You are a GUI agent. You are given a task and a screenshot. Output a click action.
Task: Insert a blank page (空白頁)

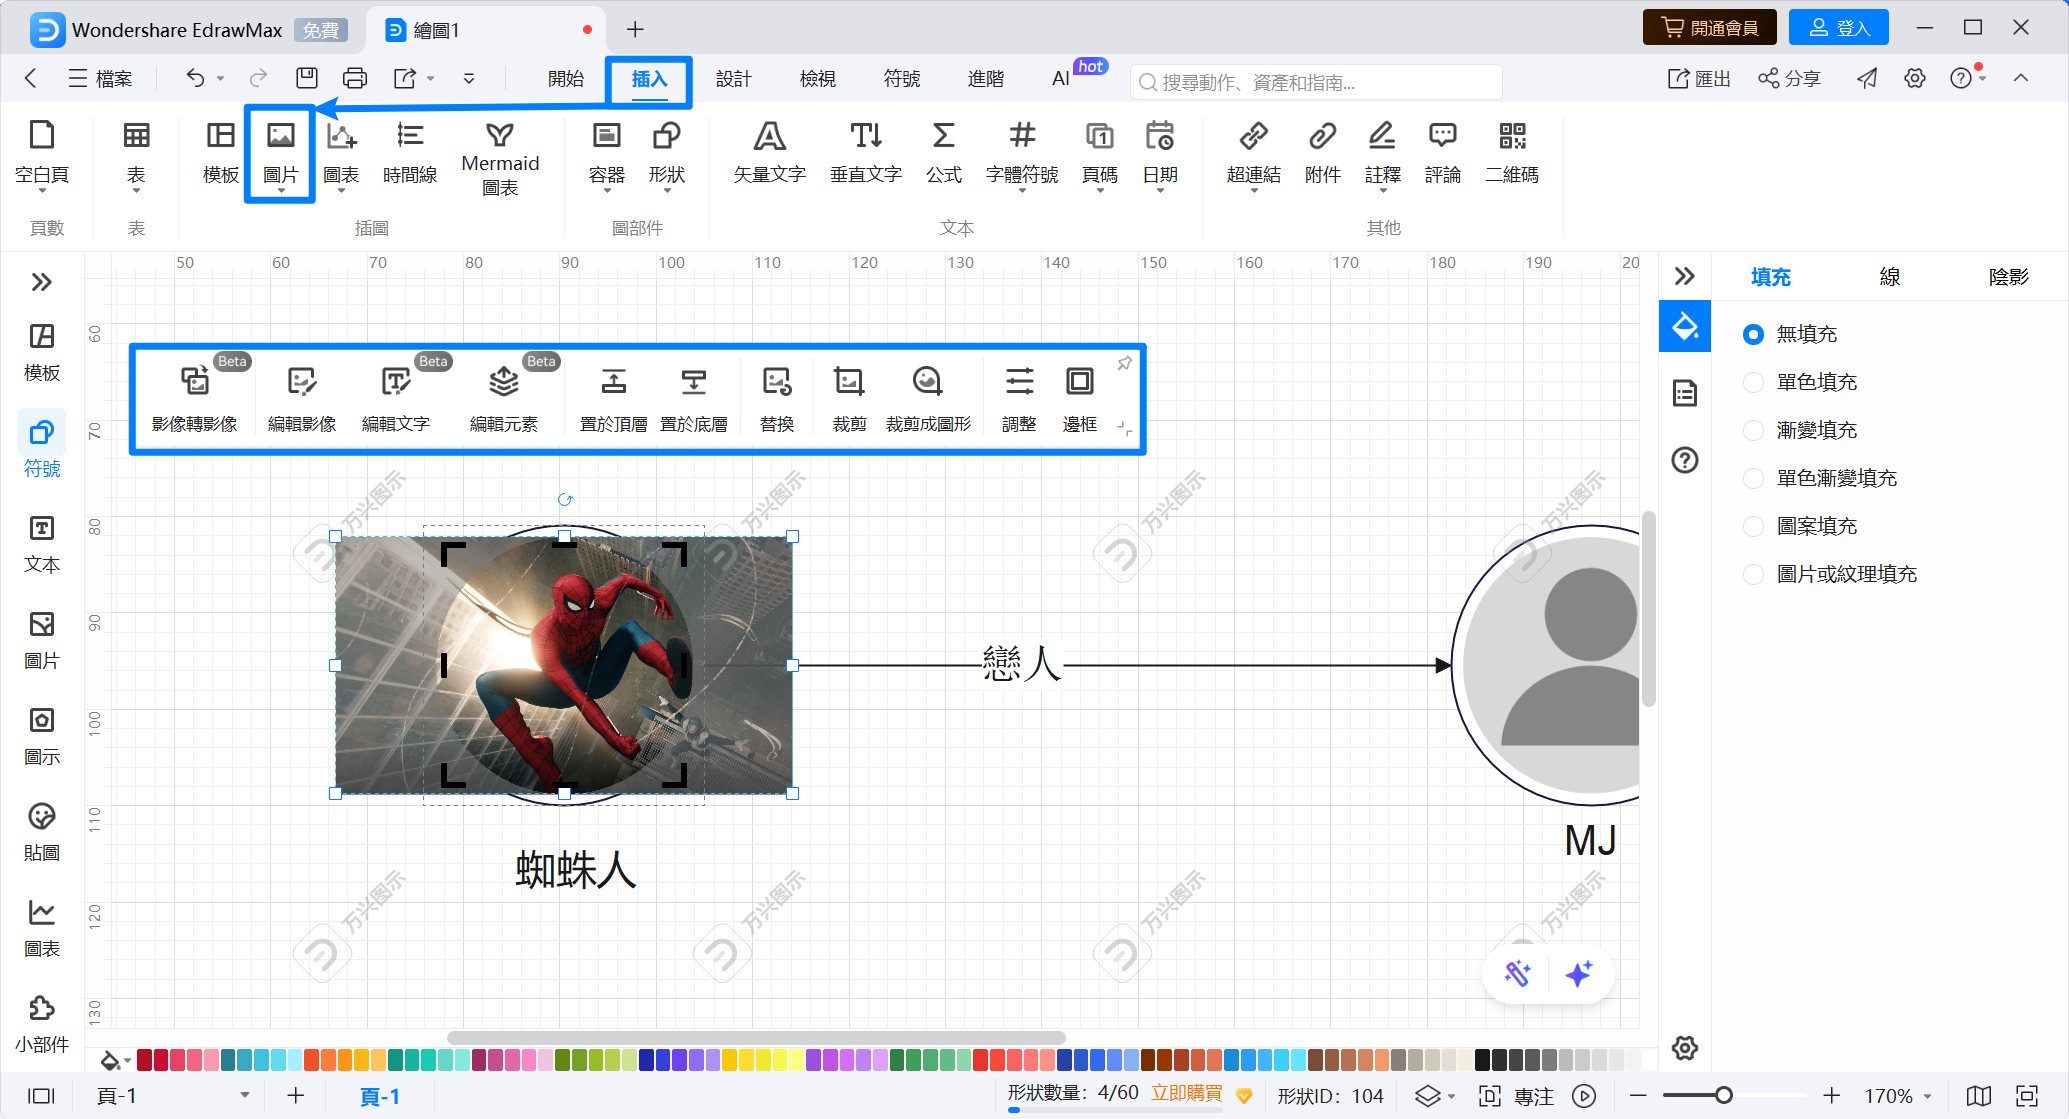click(42, 153)
